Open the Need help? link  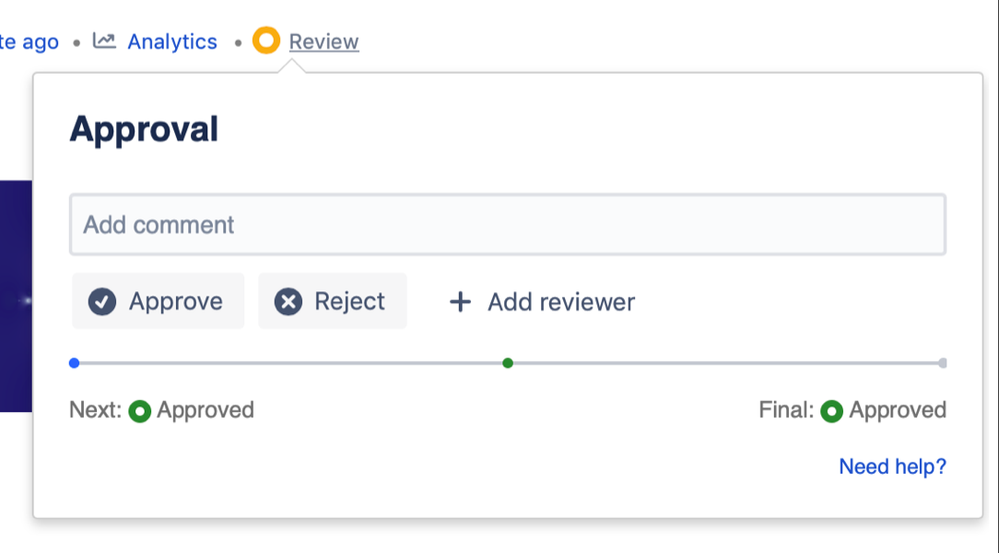point(892,466)
